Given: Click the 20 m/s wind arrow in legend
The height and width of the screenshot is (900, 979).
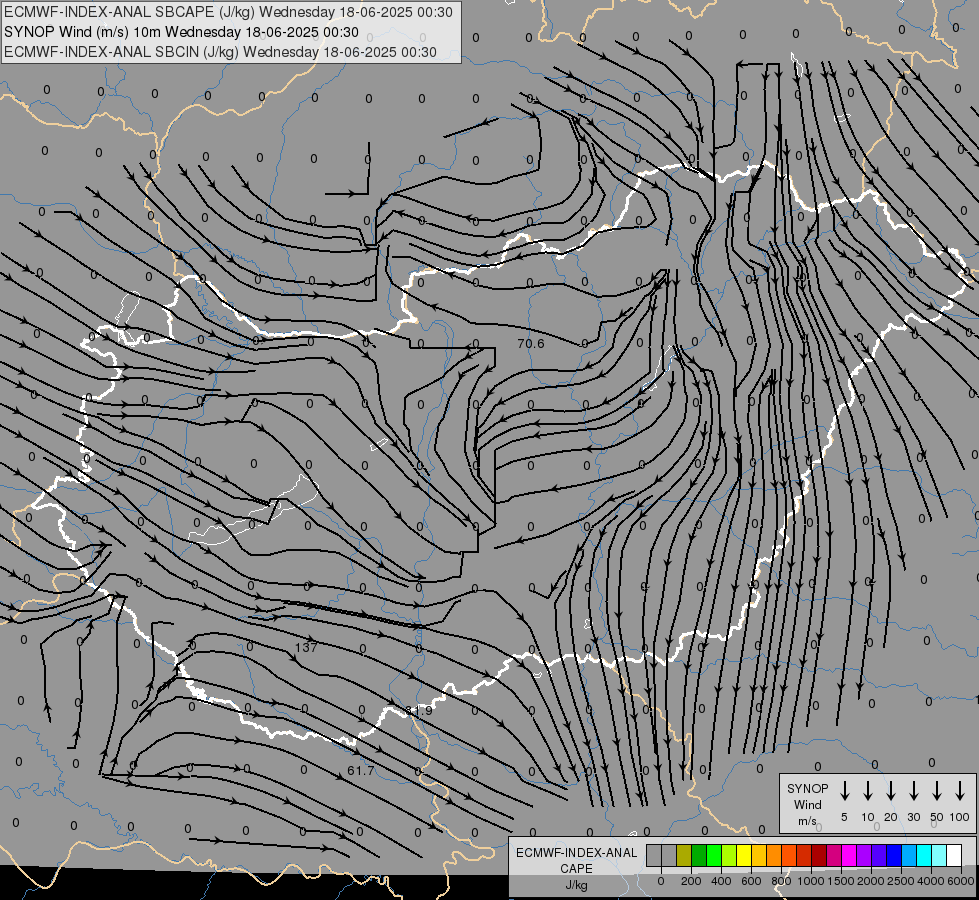Looking at the screenshot, I should coord(891,790).
